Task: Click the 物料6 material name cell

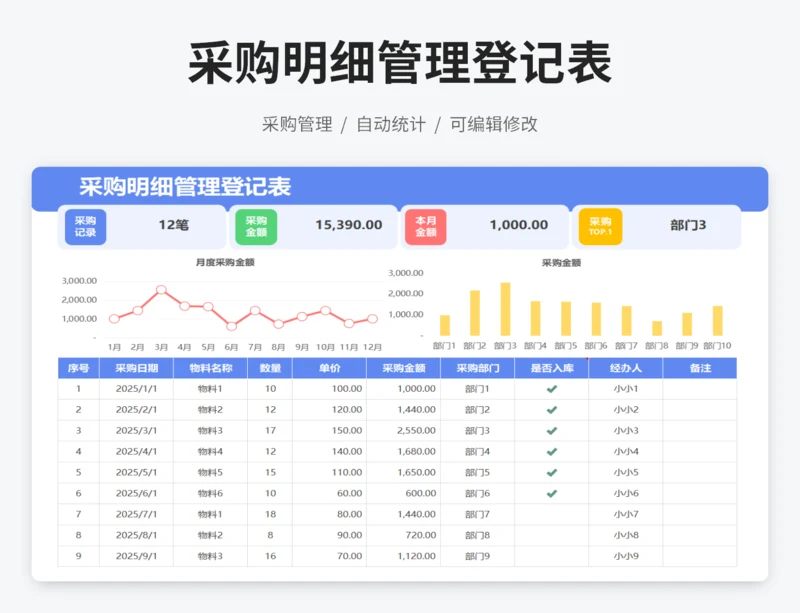Action: pos(210,494)
